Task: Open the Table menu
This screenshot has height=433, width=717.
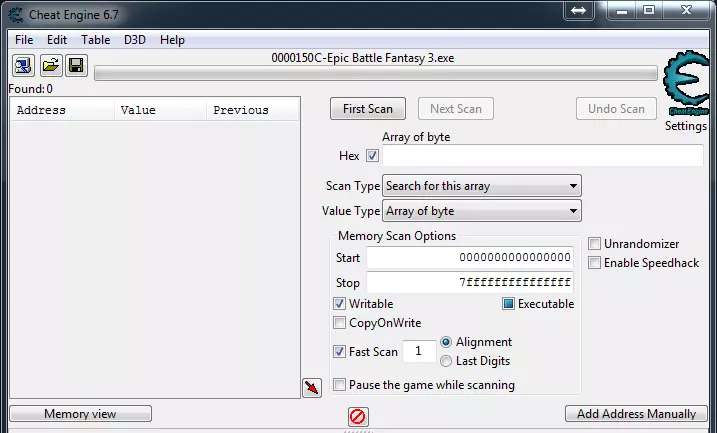Action: 96,40
